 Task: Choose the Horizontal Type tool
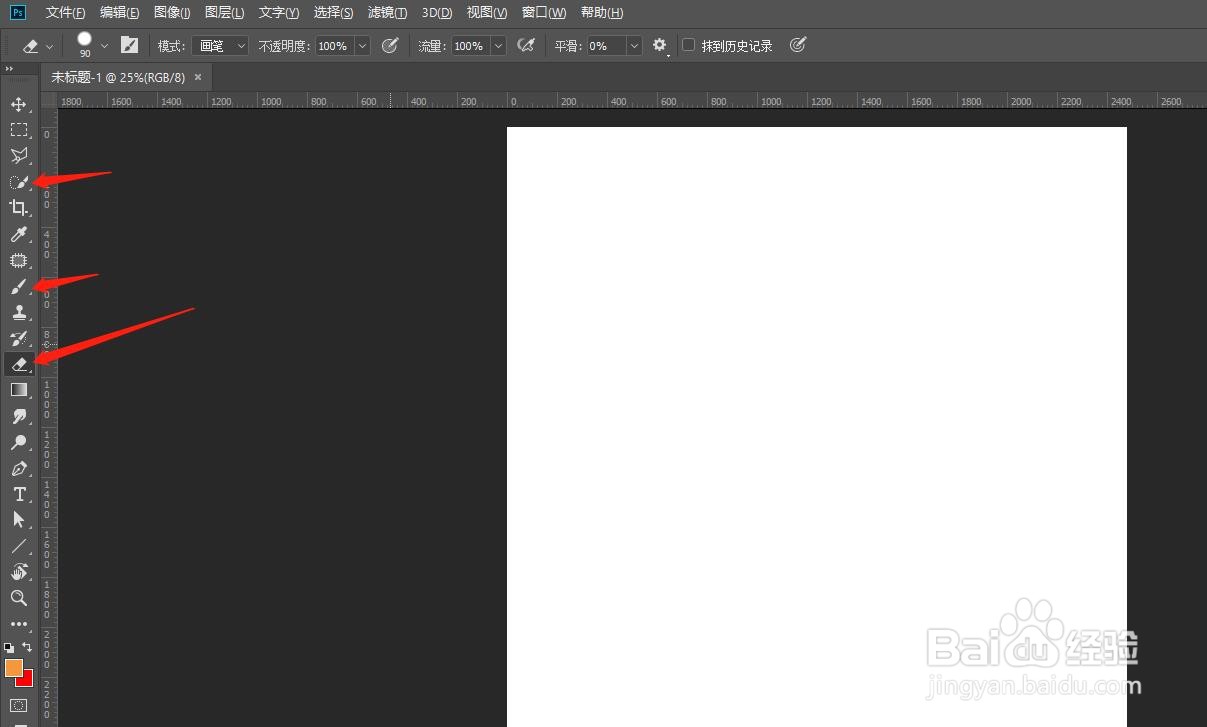click(x=20, y=494)
